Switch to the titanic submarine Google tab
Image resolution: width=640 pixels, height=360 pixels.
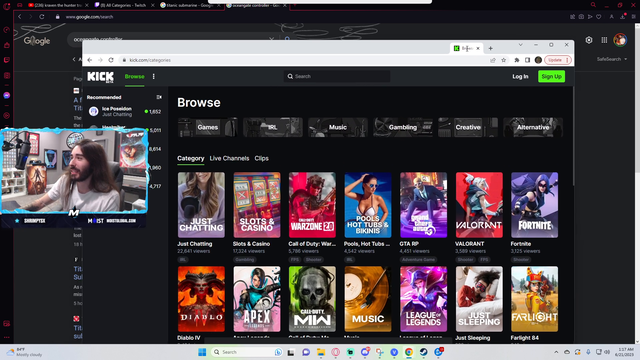(189, 5)
